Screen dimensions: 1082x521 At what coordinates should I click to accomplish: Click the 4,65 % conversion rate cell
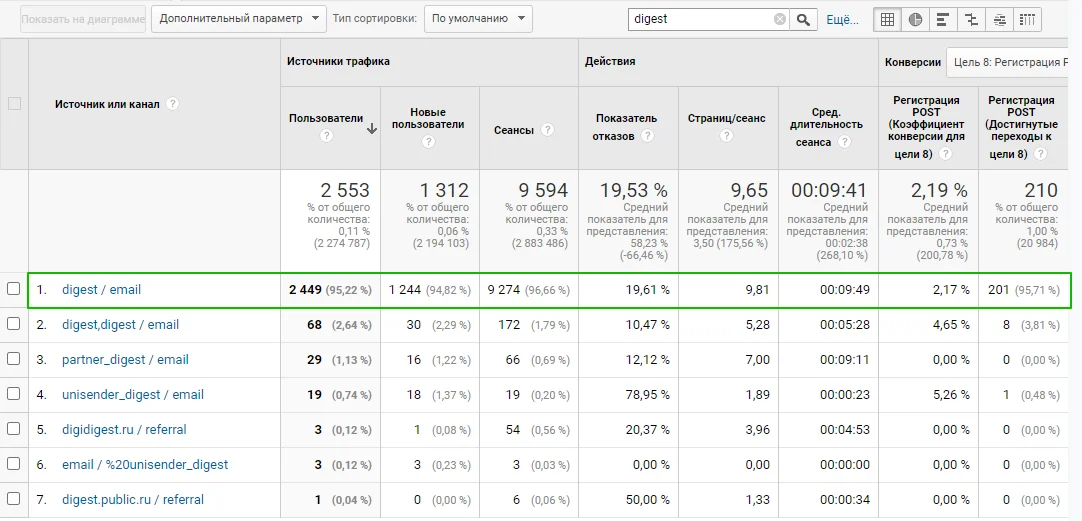click(950, 324)
